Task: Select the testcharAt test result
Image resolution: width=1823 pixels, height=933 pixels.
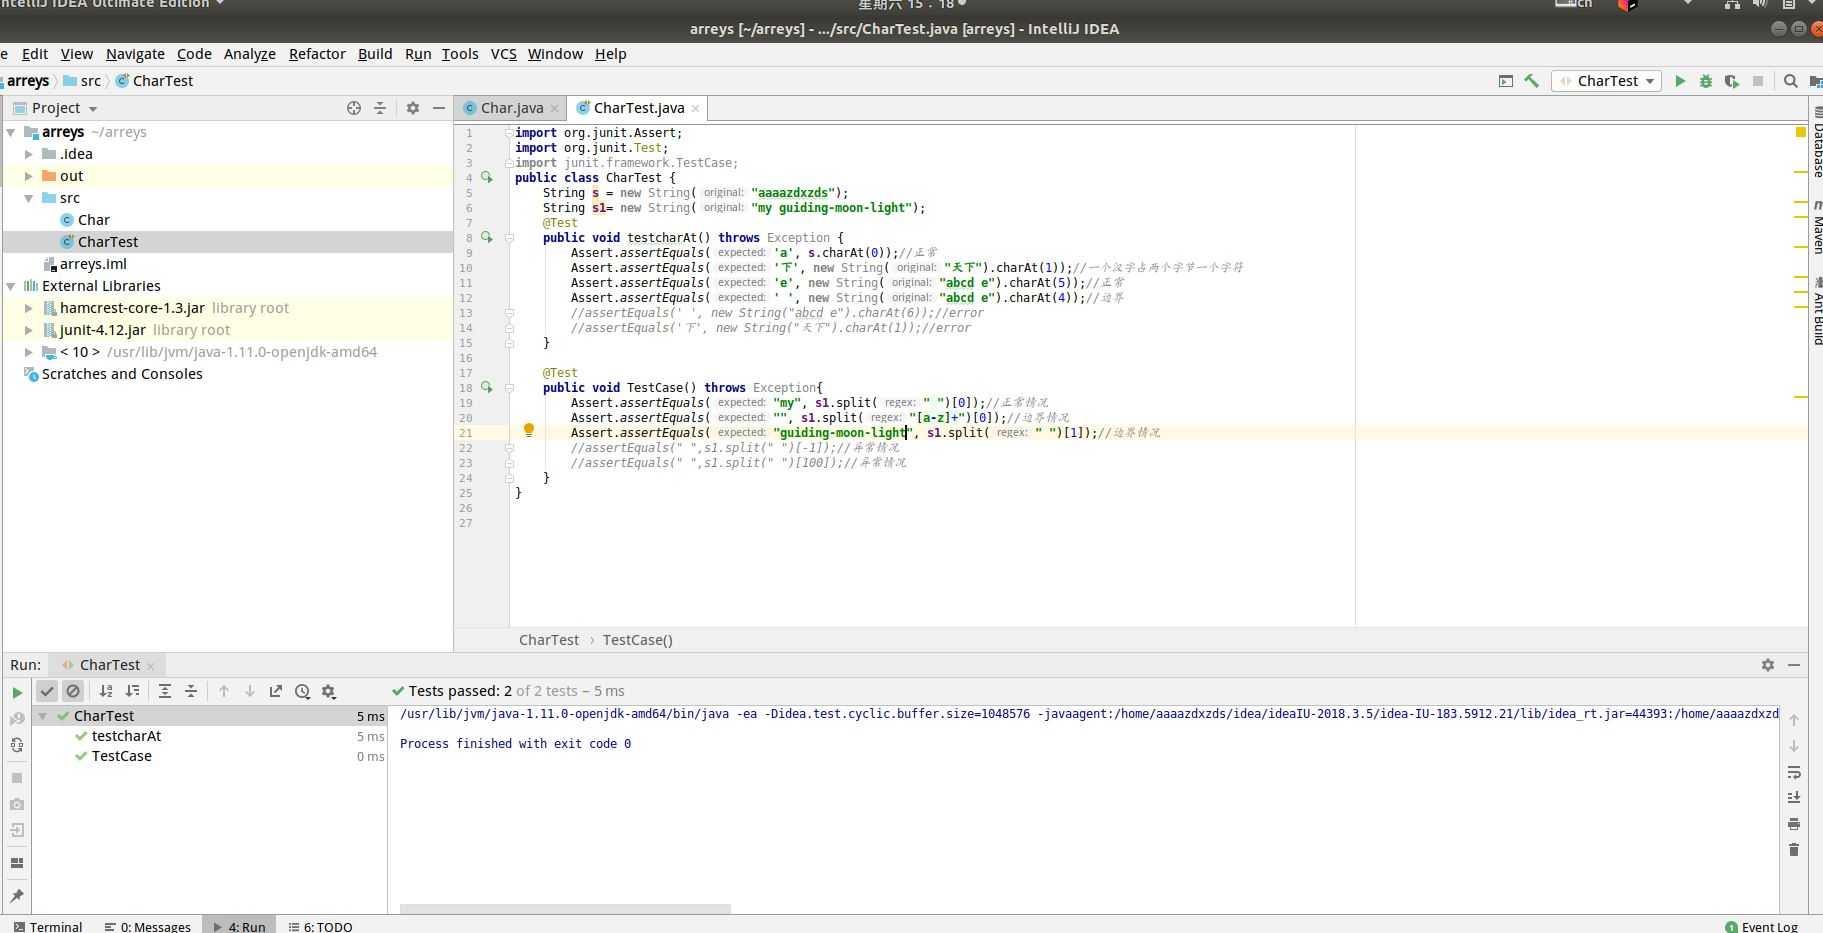Action: point(126,736)
